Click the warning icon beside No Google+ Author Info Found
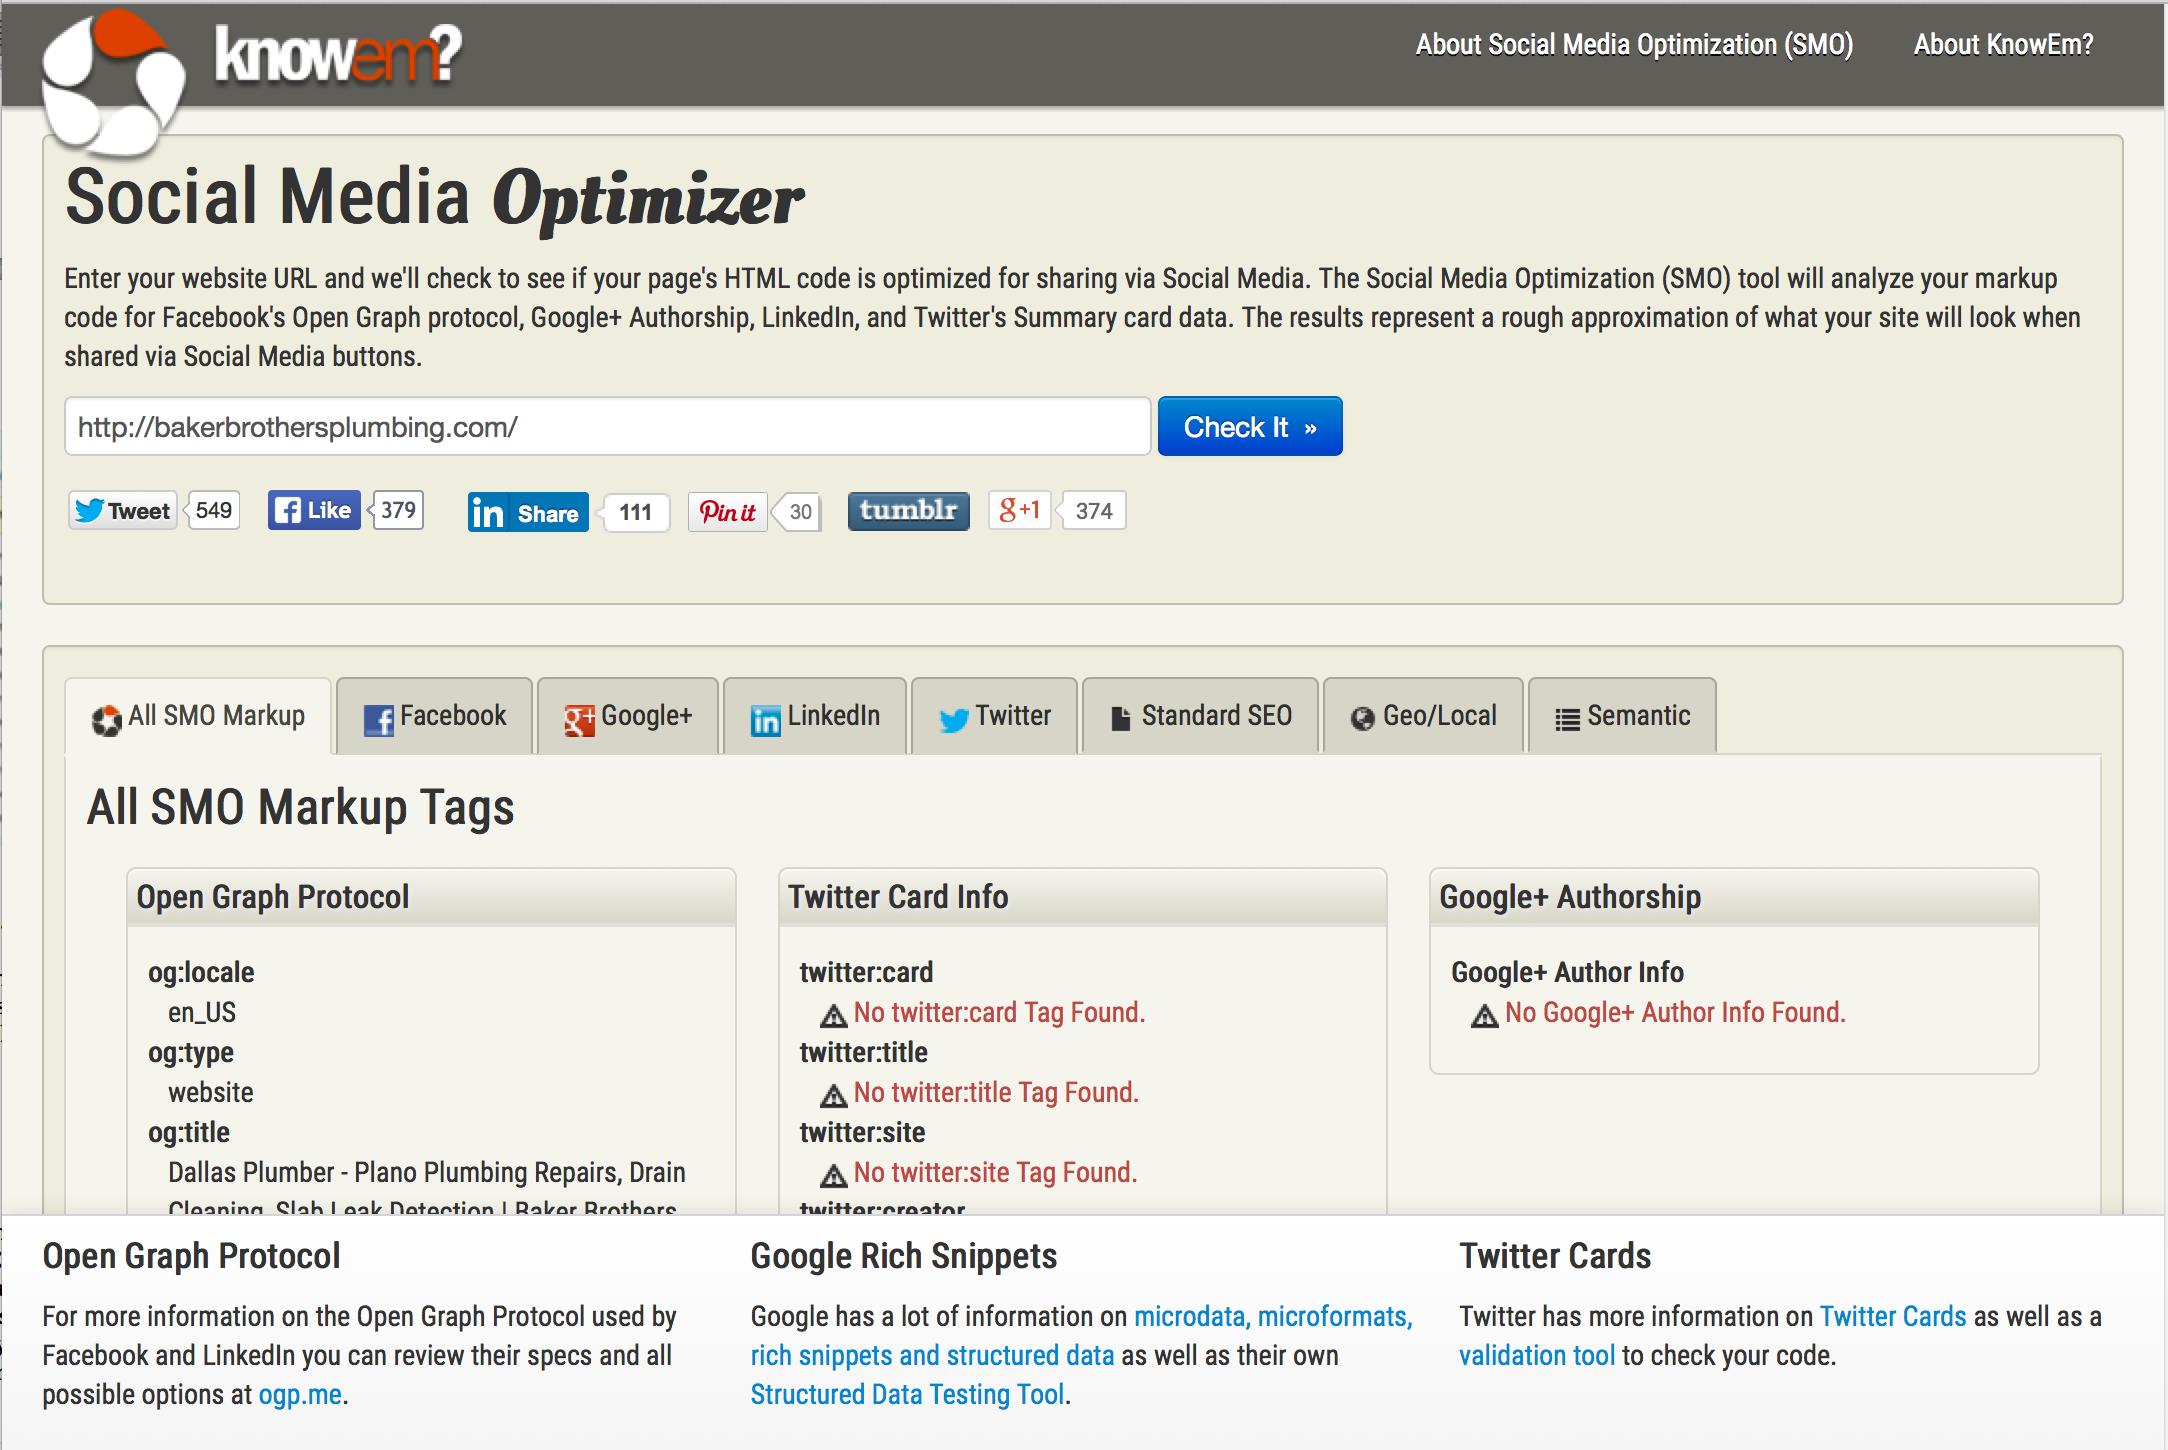 click(1485, 1016)
